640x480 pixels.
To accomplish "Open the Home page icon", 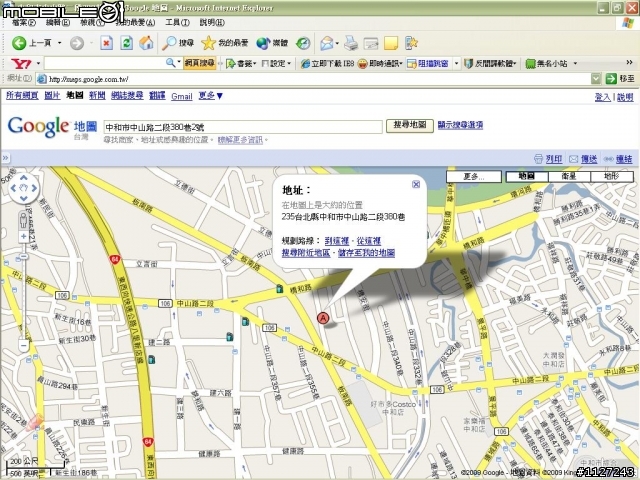I will tap(146, 43).
